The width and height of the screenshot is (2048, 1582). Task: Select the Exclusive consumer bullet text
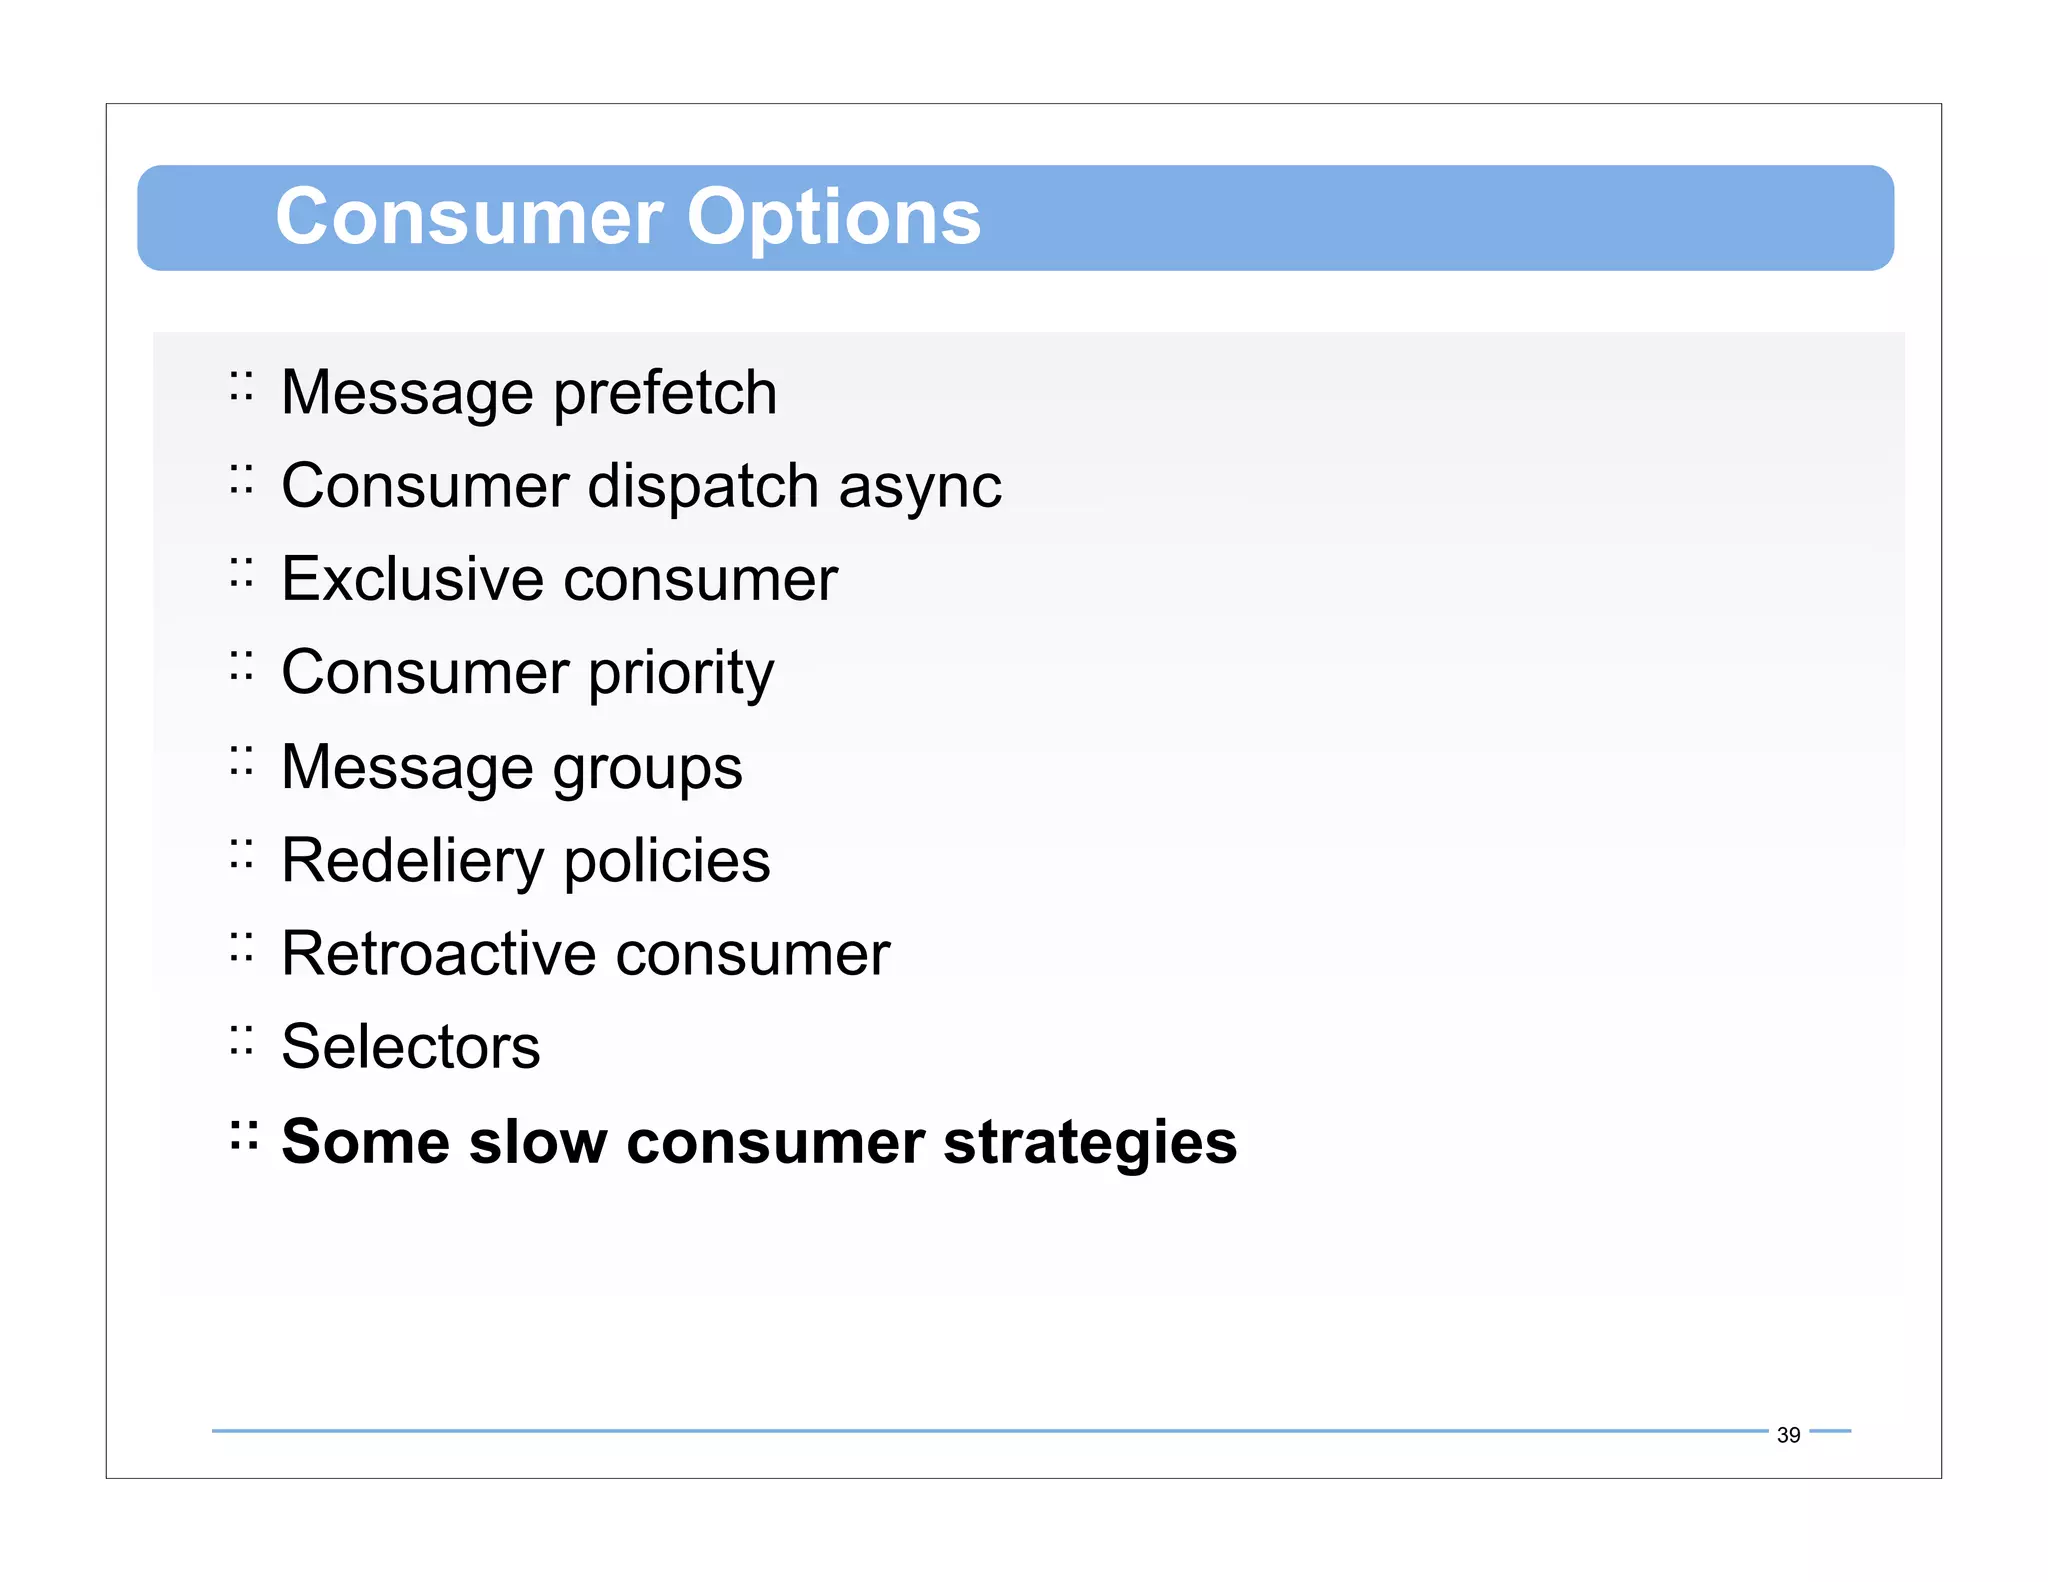(x=559, y=579)
